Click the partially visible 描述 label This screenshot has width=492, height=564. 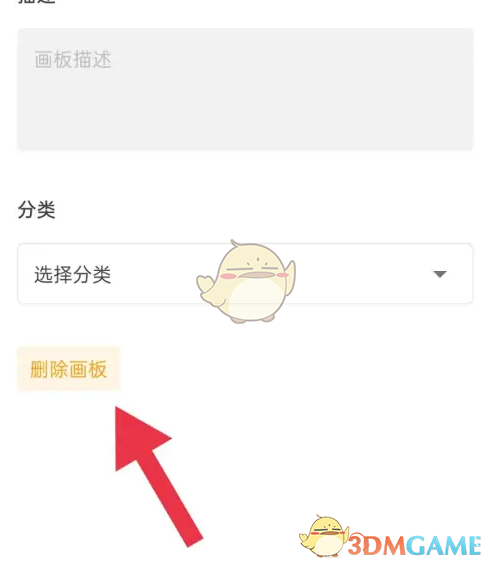(37, 1)
